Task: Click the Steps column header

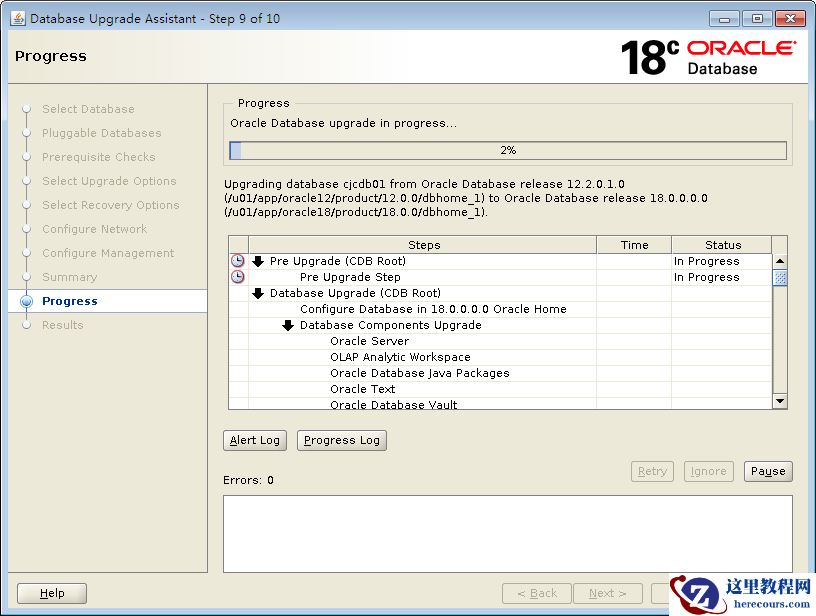Action: [x=423, y=245]
